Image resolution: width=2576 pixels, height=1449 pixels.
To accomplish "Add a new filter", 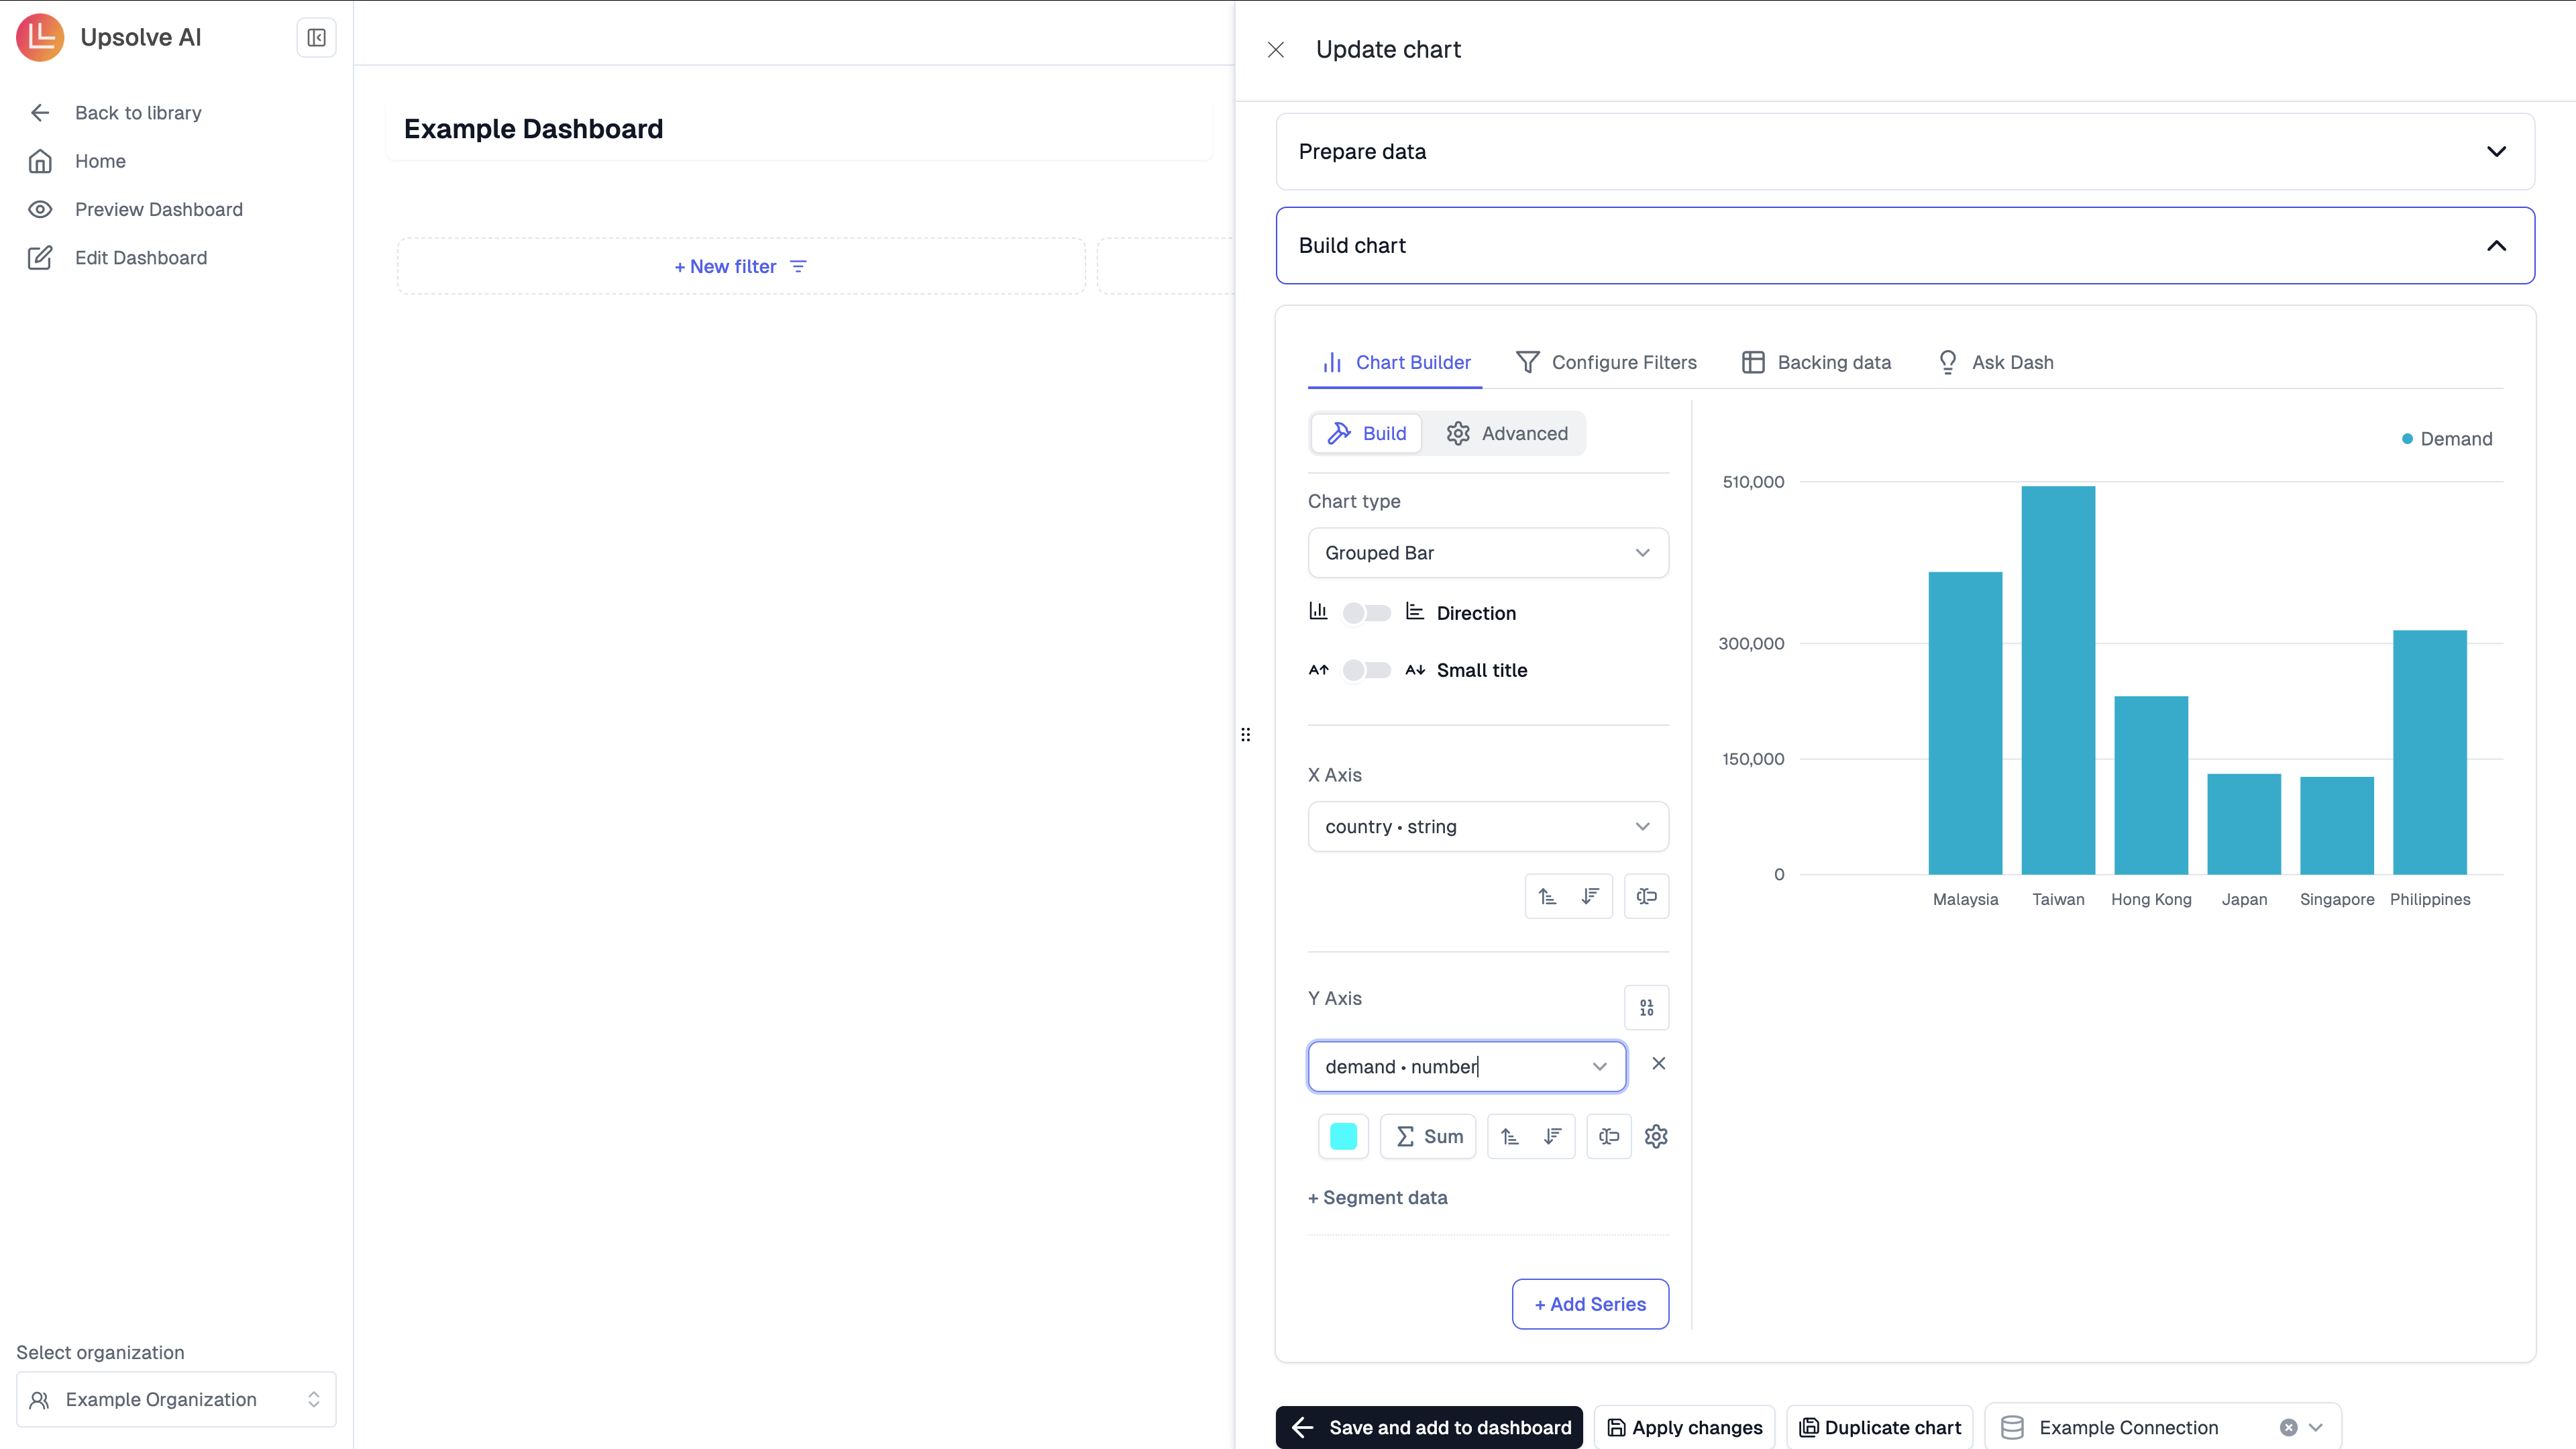I will [741, 267].
